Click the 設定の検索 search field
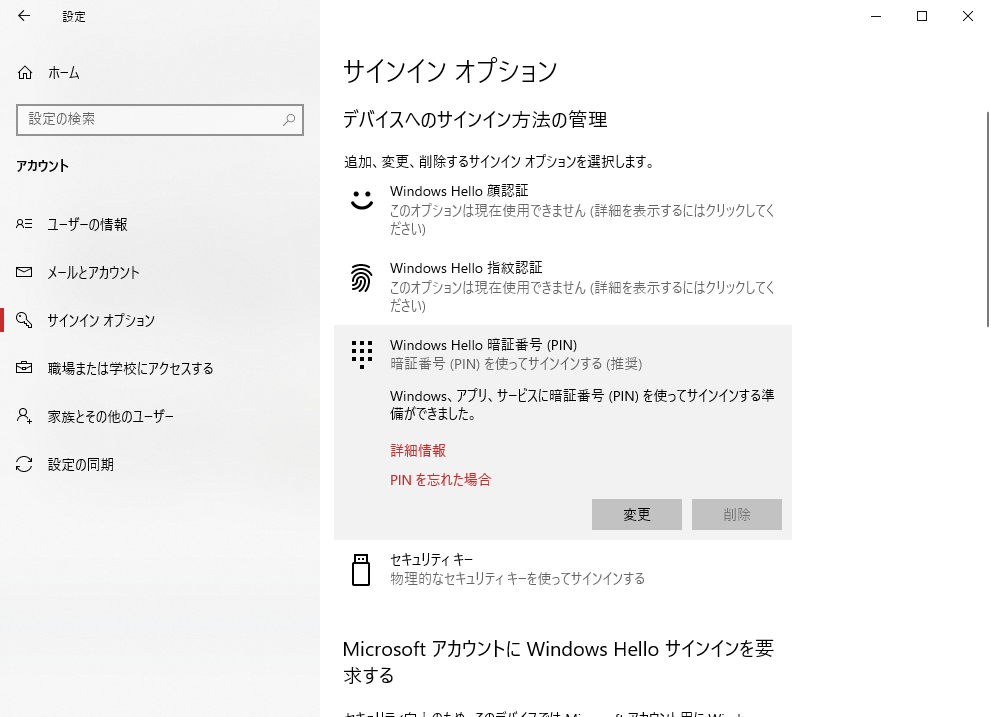991x717 pixels. (160, 120)
